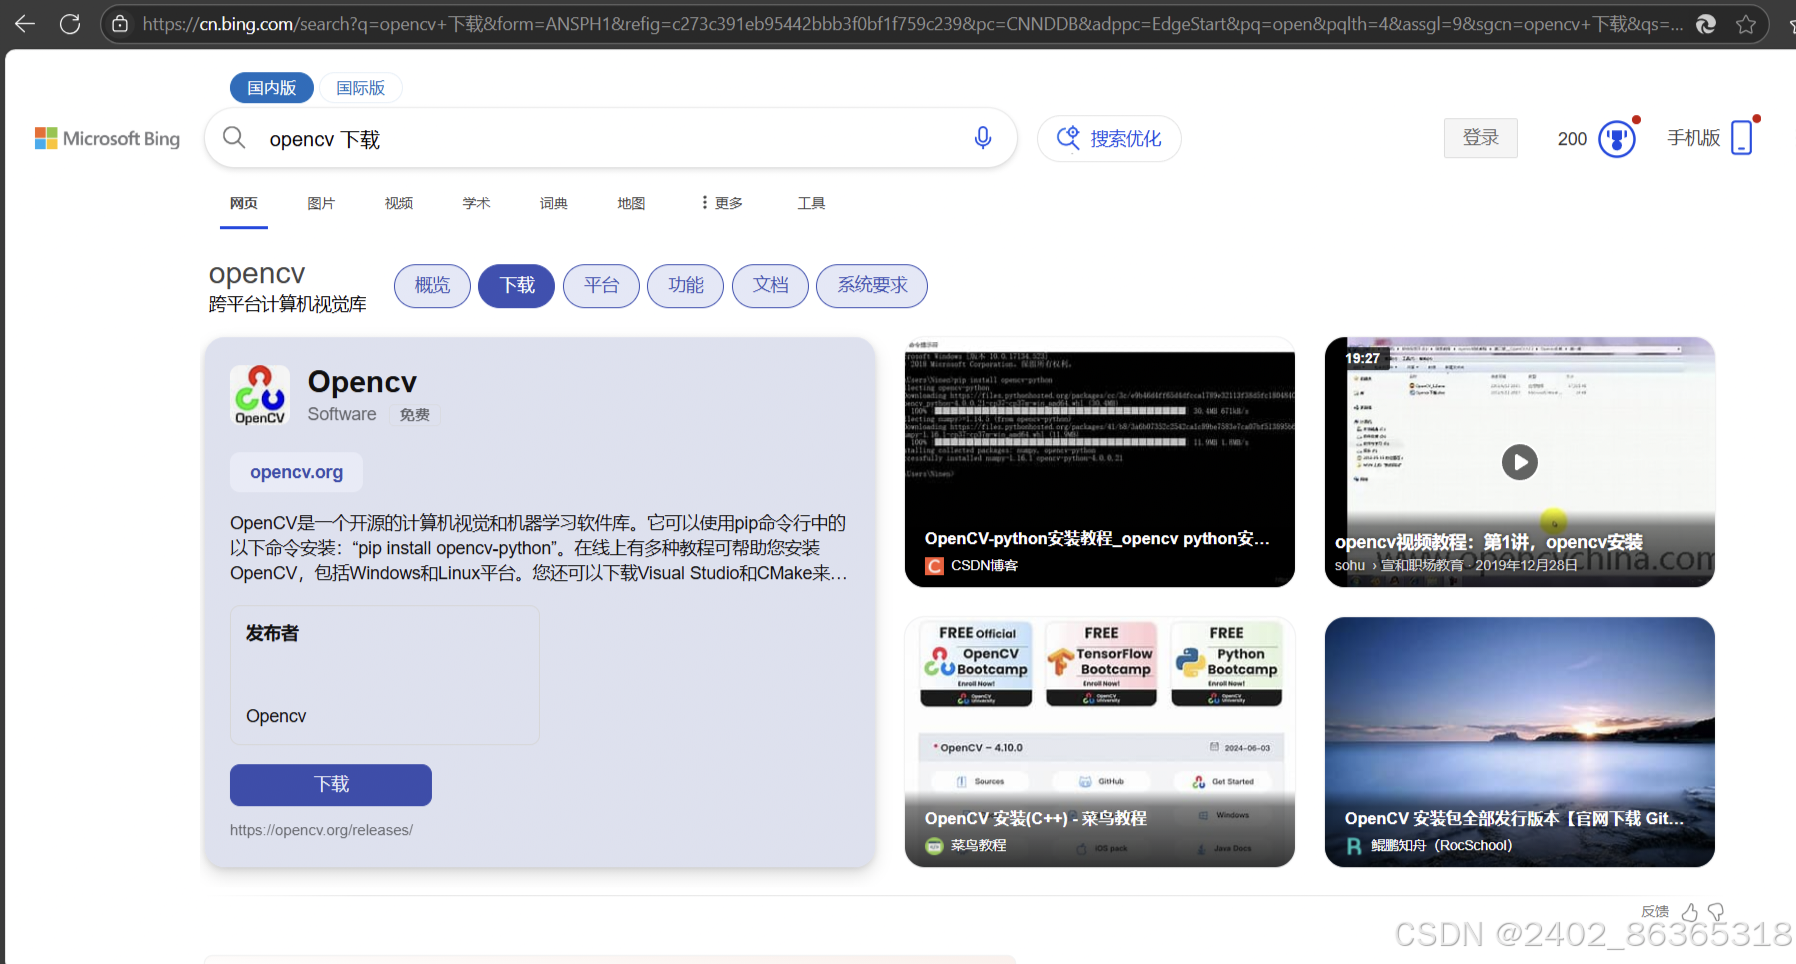Click the OpenCV logo in the card

(260, 396)
